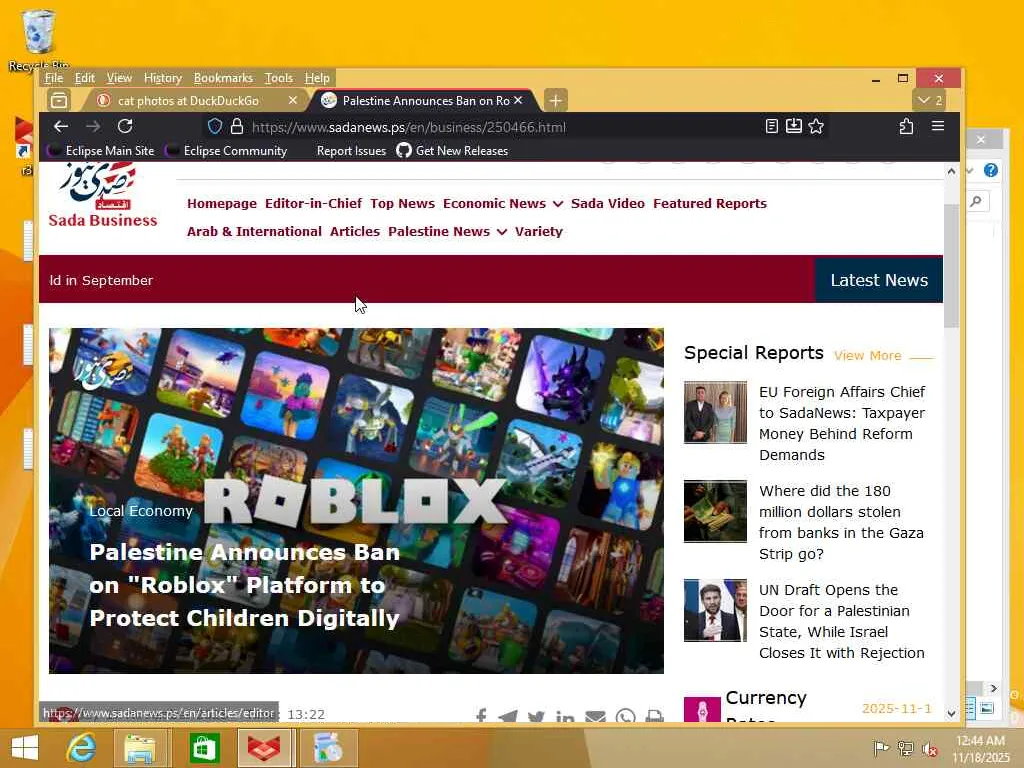The height and width of the screenshot is (768, 1024).
Task: Open the sidebar panel button left of tabs
Action: (59, 100)
